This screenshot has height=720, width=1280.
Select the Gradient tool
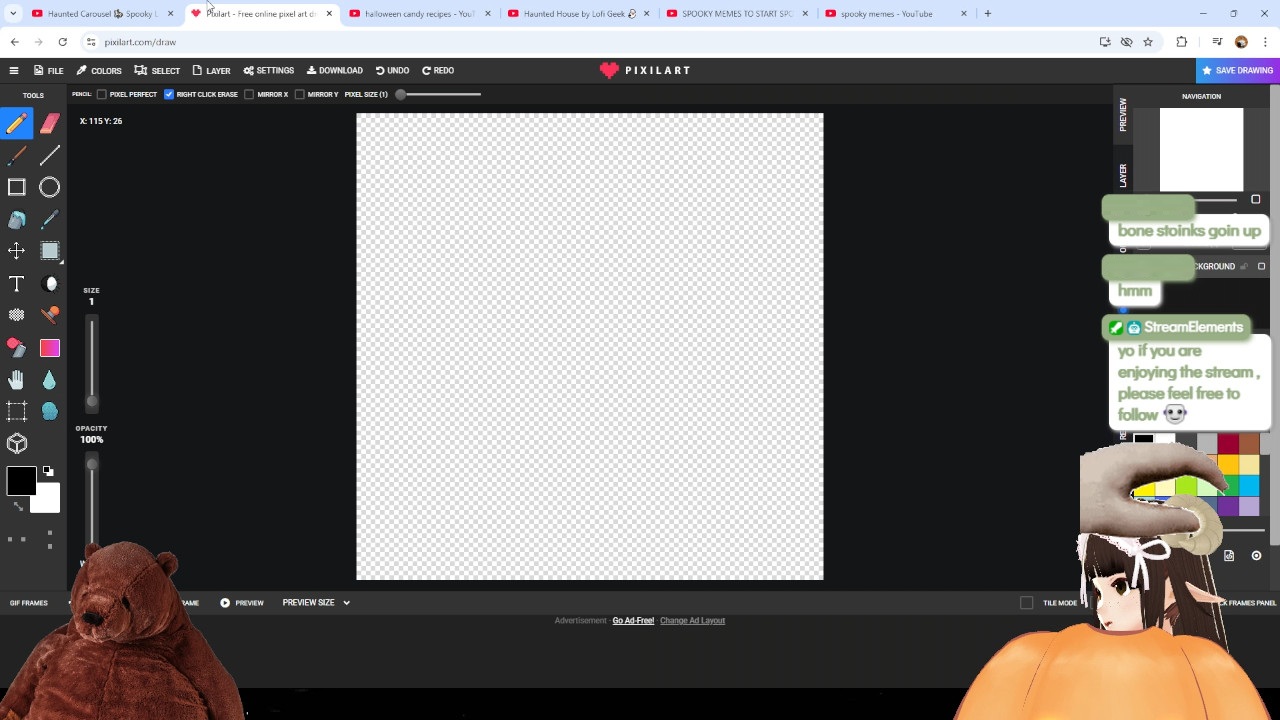coord(50,347)
